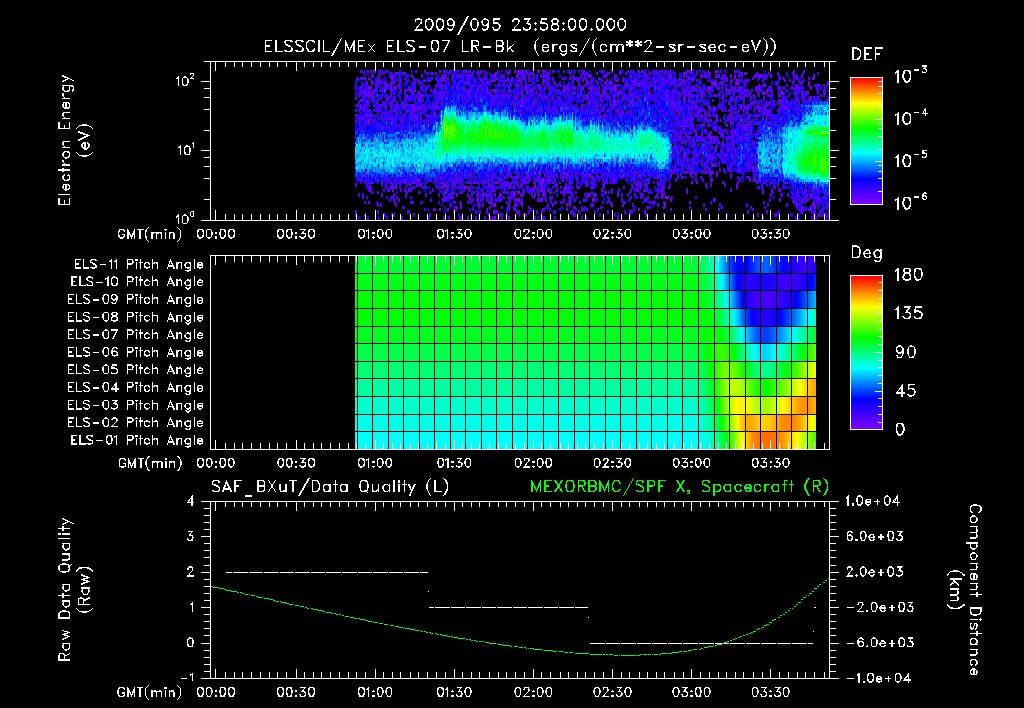Click the GMT(min) label under the spectrogram
Screen dimensions: 1024x708
[150, 234]
